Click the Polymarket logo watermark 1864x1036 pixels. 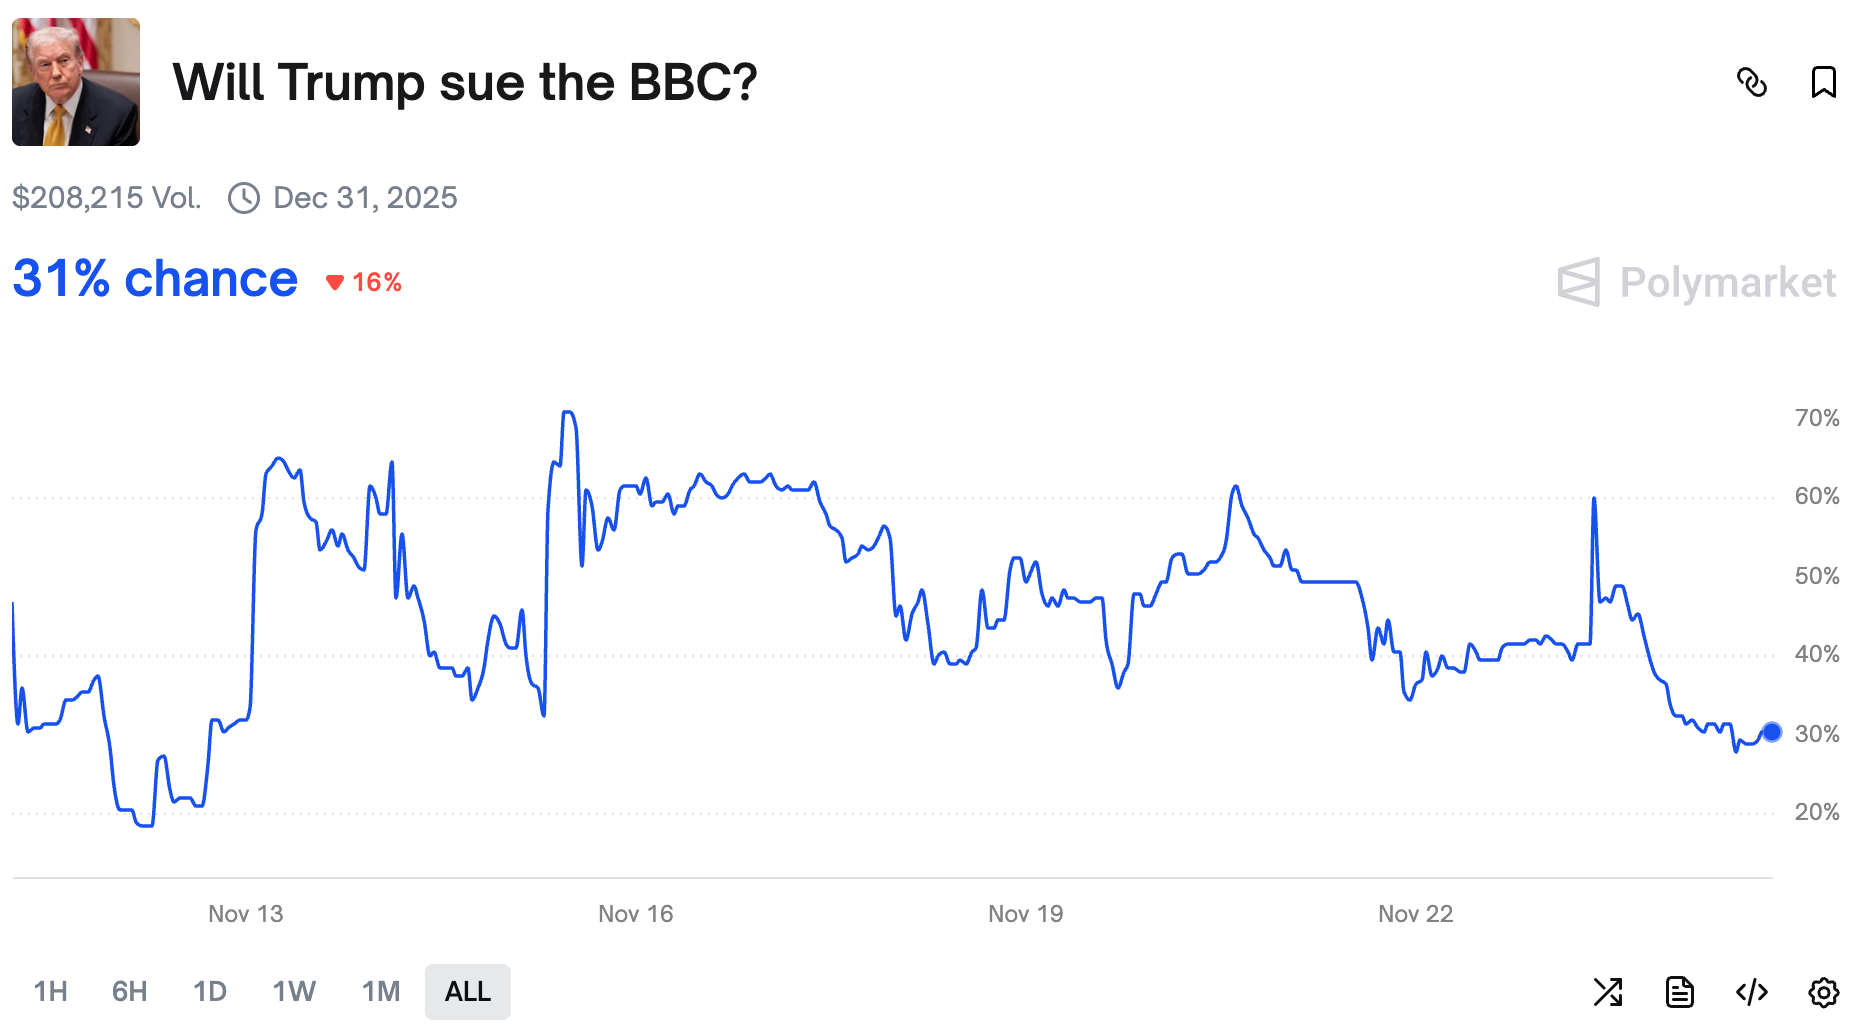coord(1697,283)
